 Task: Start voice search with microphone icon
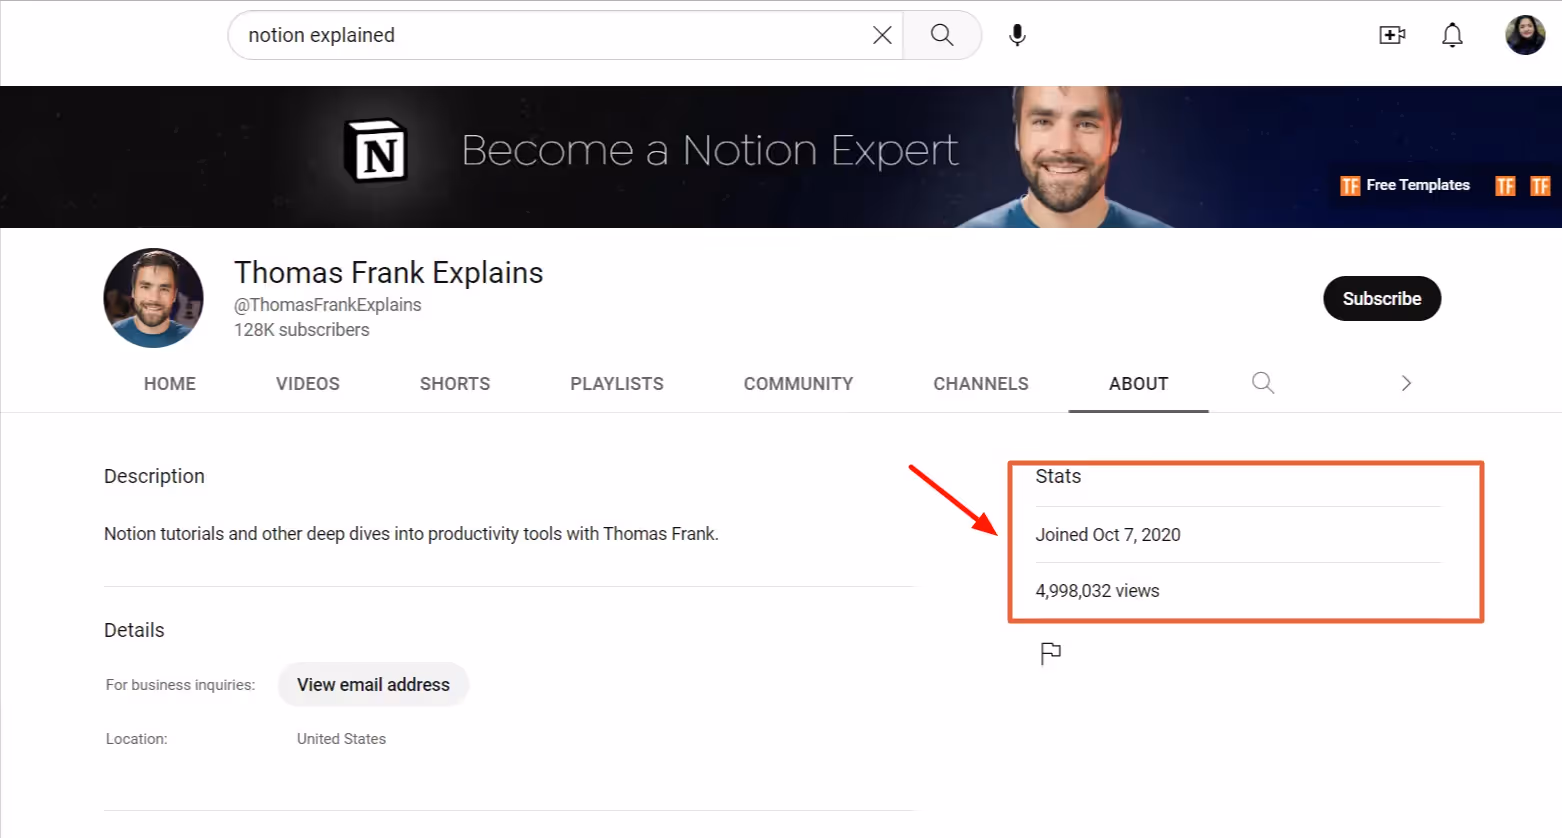(1017, 35)
